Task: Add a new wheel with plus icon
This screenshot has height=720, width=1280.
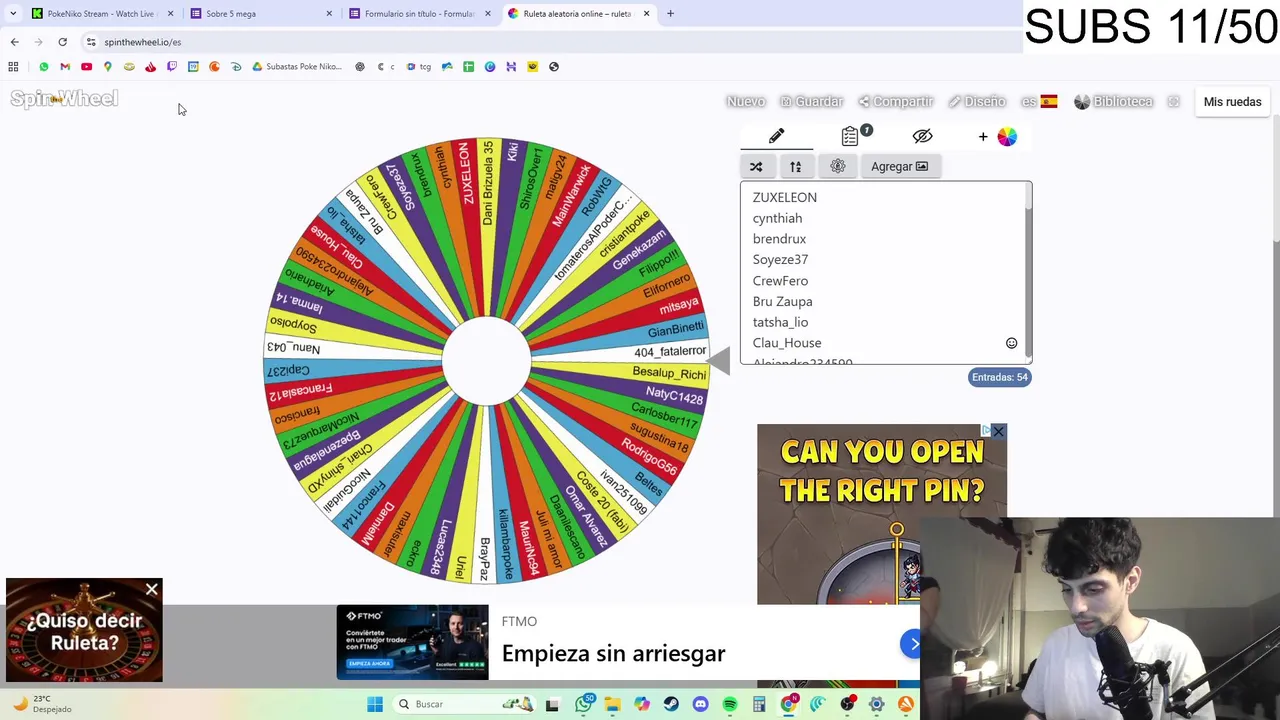Action: tap(983, 137)
